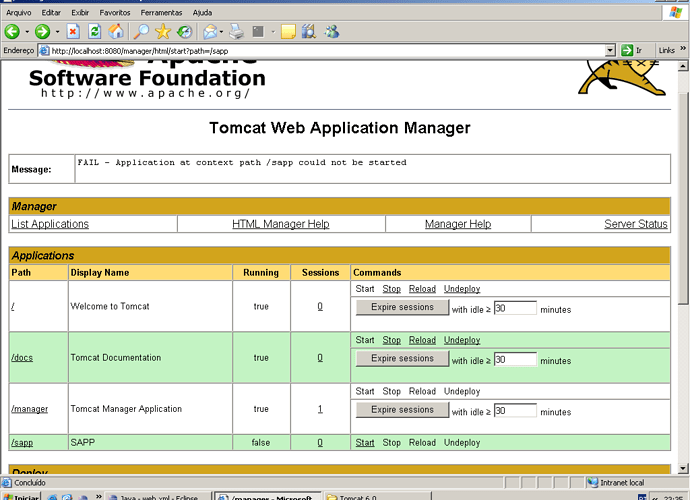The image size is (690, 500).
Task: Expand the address bar URL dropdown
Action: pos(610,51)
